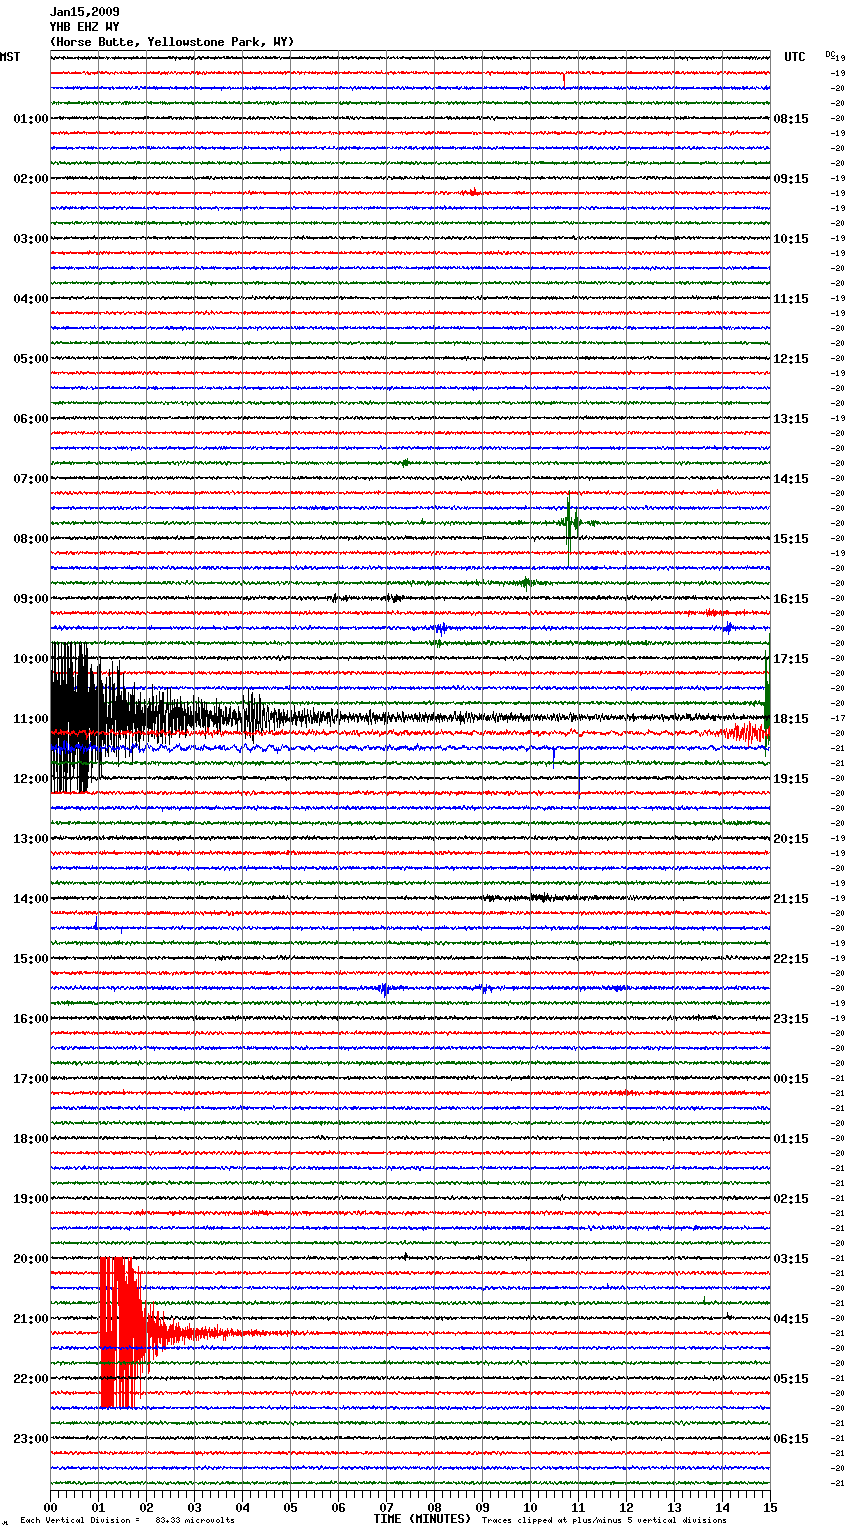Click the date header "Jan15,2009"

coord(85,12)
